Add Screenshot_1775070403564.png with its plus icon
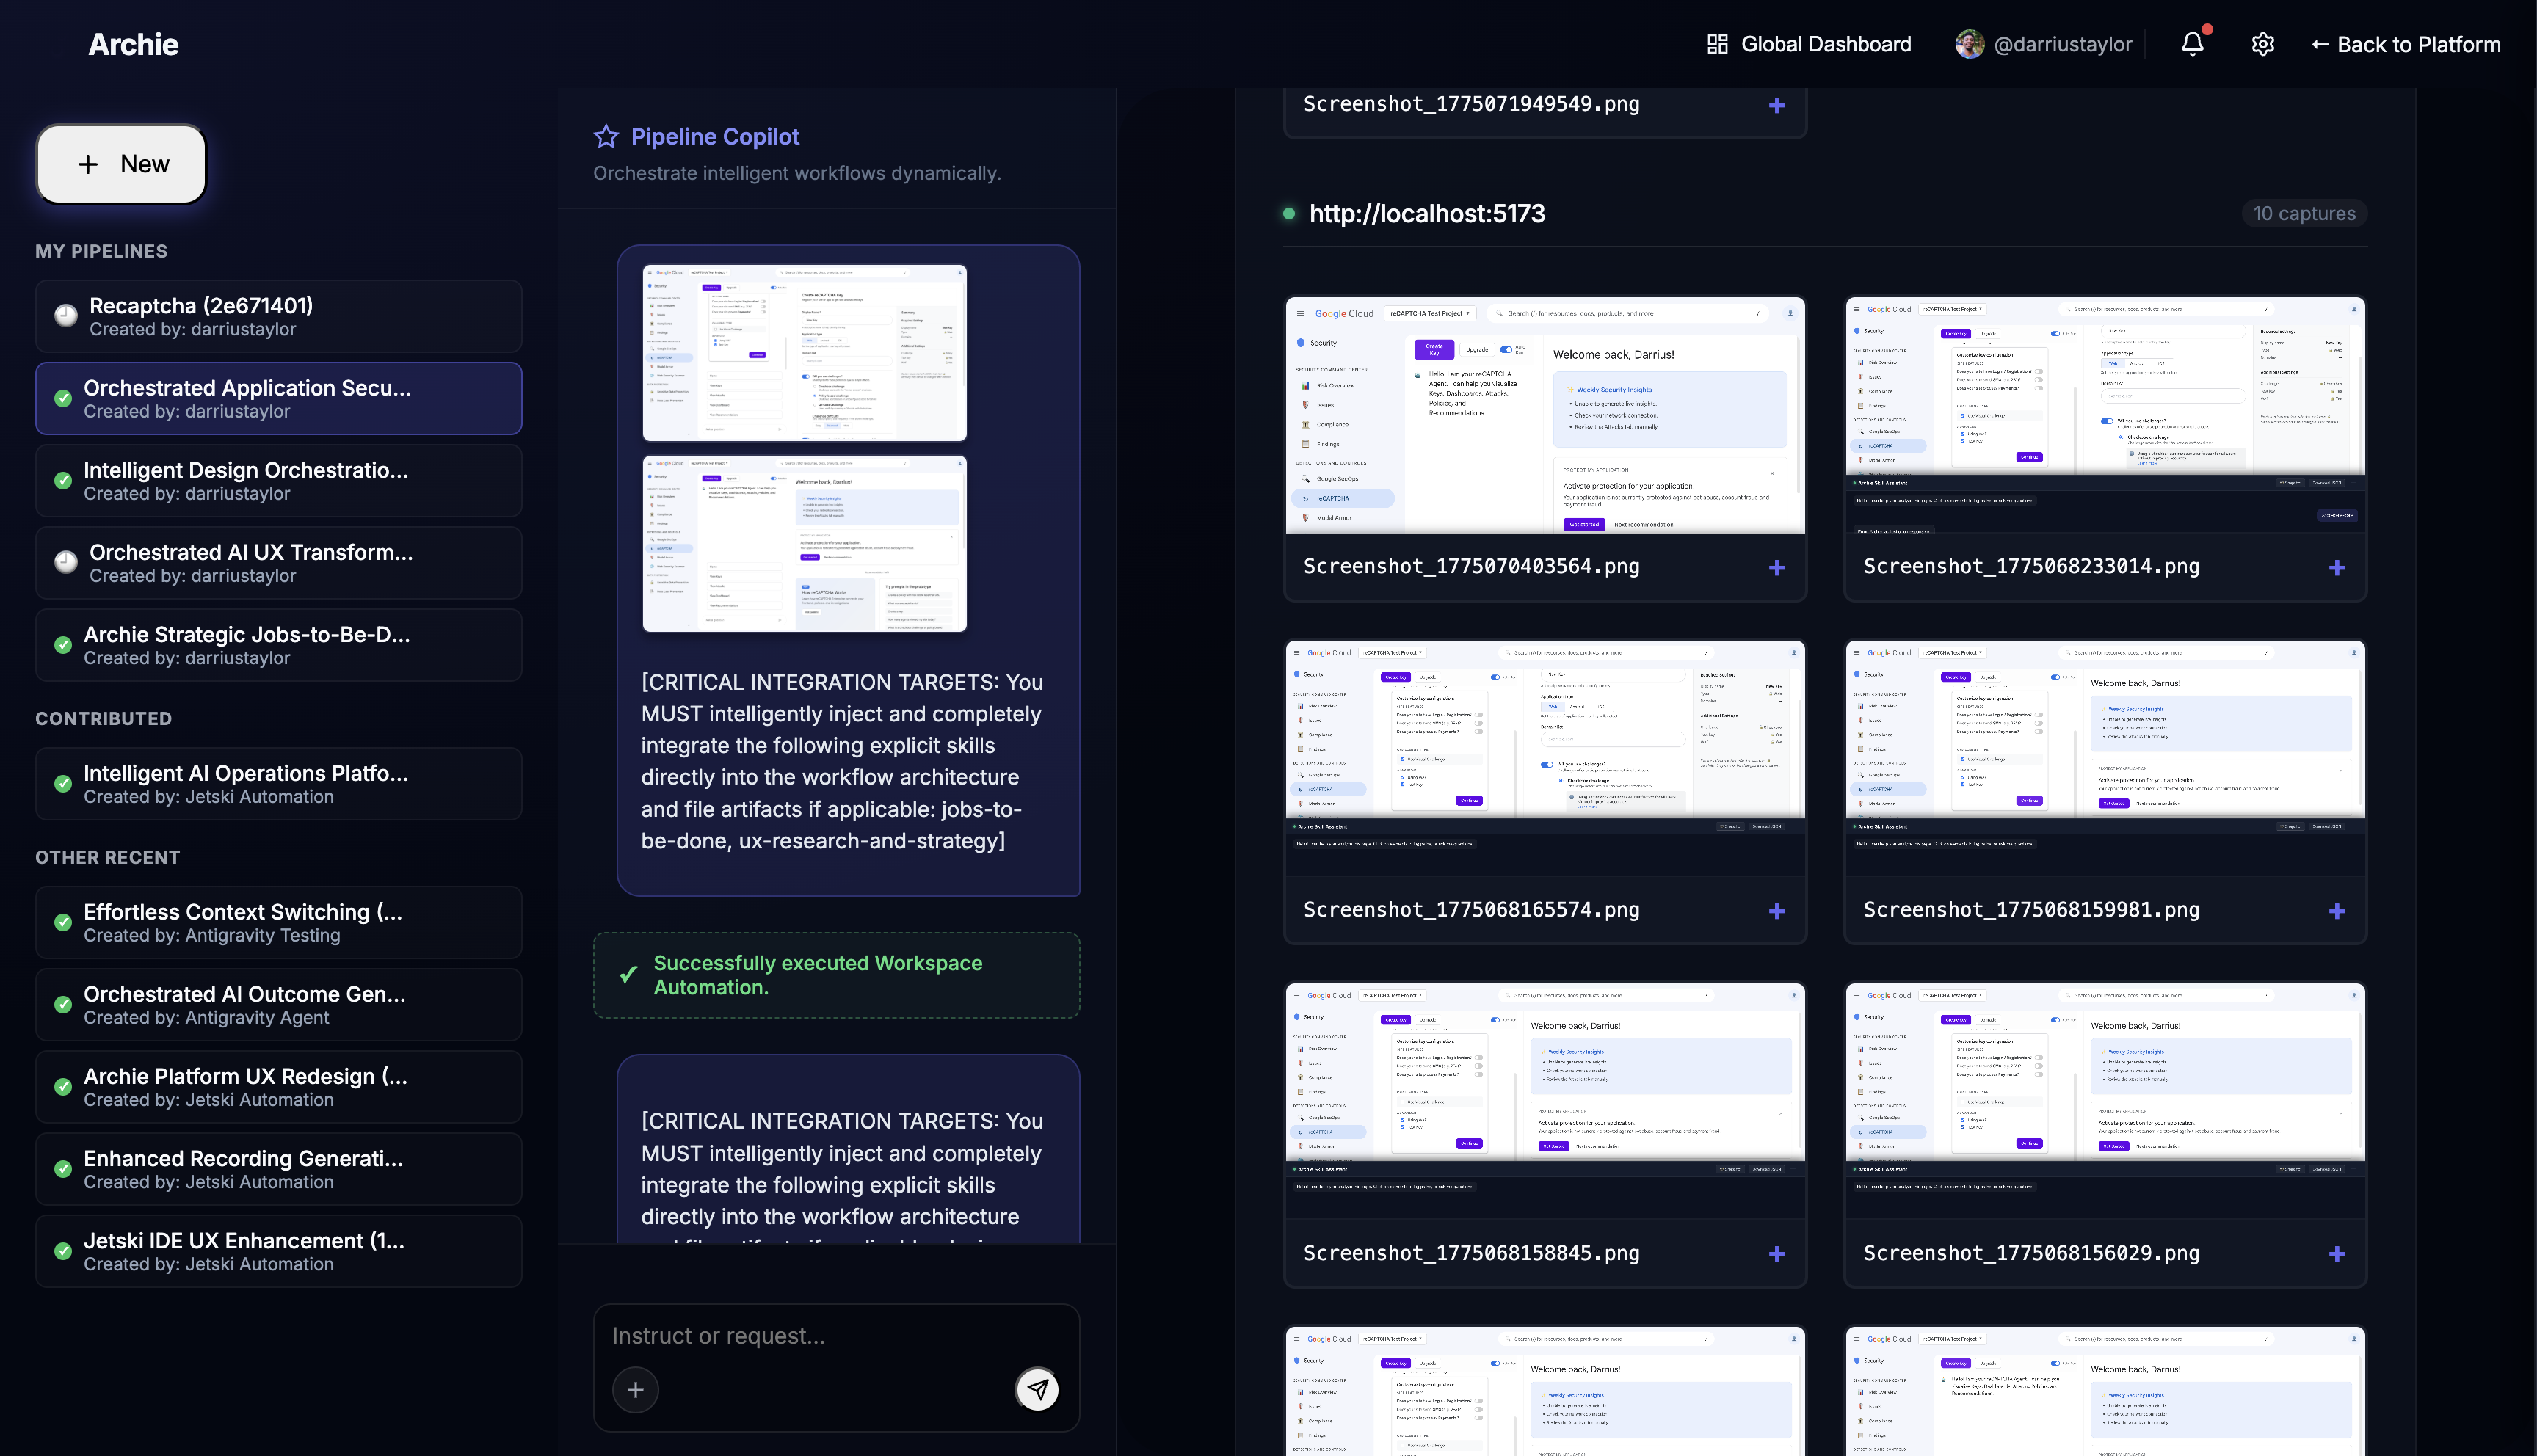The height and width of the screenshot is (1456, 2537). (x=1777, y=567)
